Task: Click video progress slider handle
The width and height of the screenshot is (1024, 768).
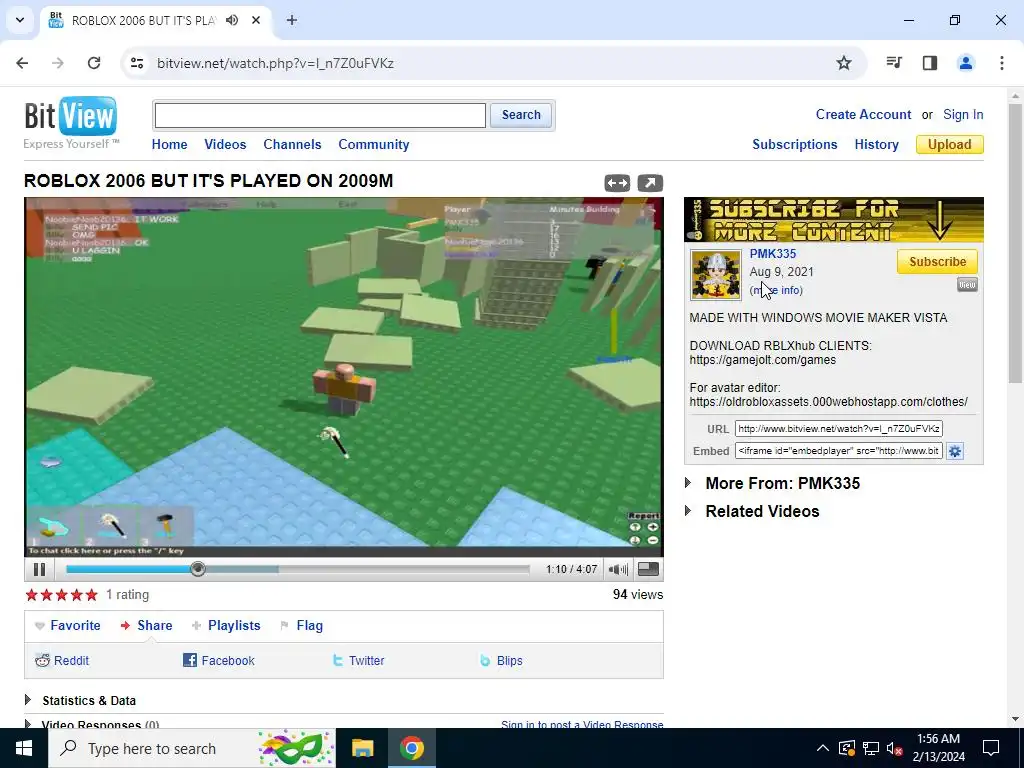Action: click(x=198, y=569)
